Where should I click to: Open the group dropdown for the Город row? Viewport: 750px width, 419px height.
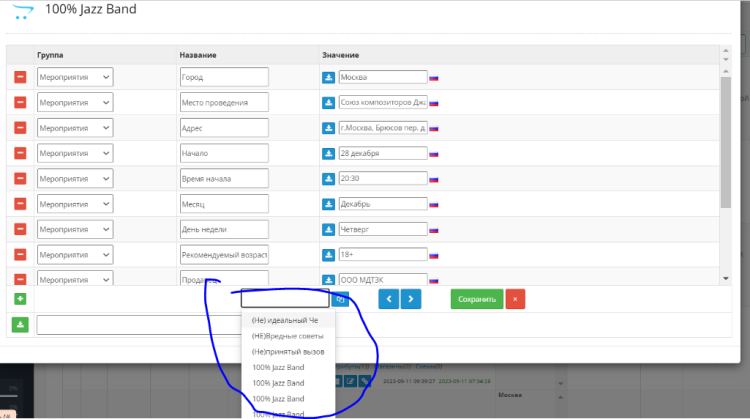pyautogui.click(x=75, y=77)
